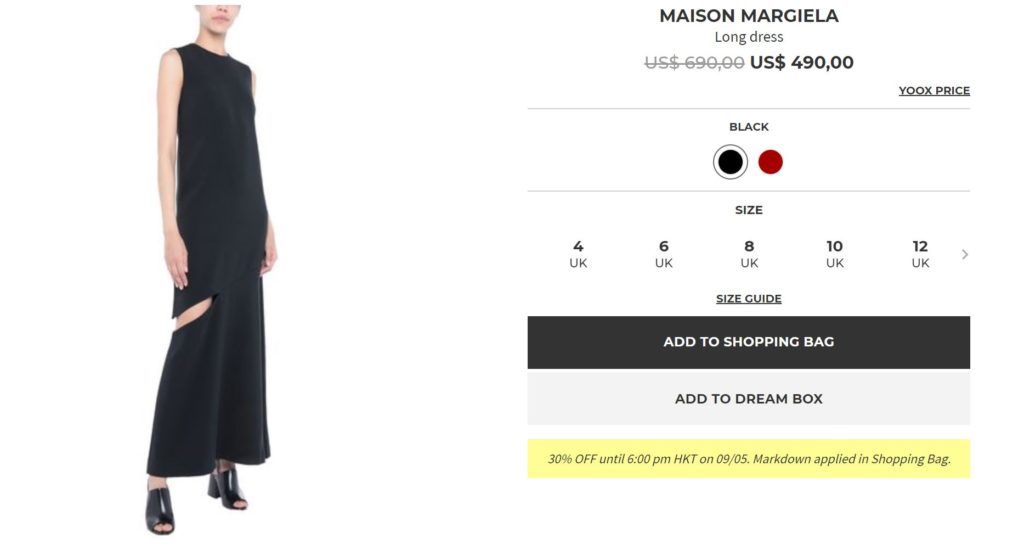Choose the red color swatch

click(x=771, y=162)
